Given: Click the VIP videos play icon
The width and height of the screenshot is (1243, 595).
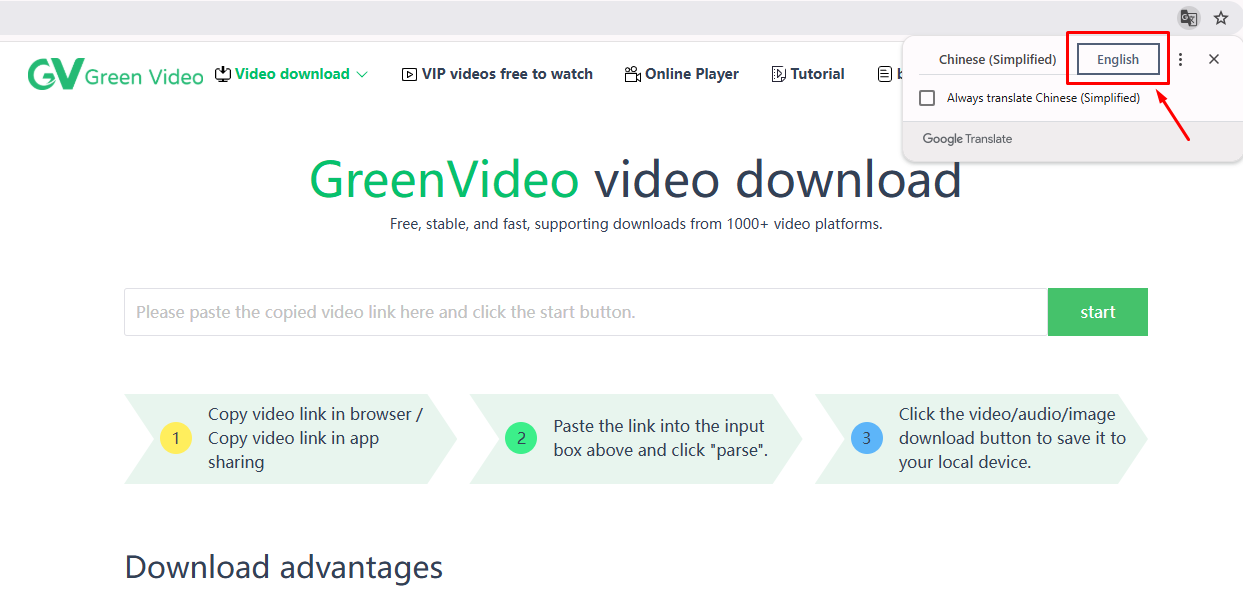Looking at the screenshot, I should click(x=409, y=73).
